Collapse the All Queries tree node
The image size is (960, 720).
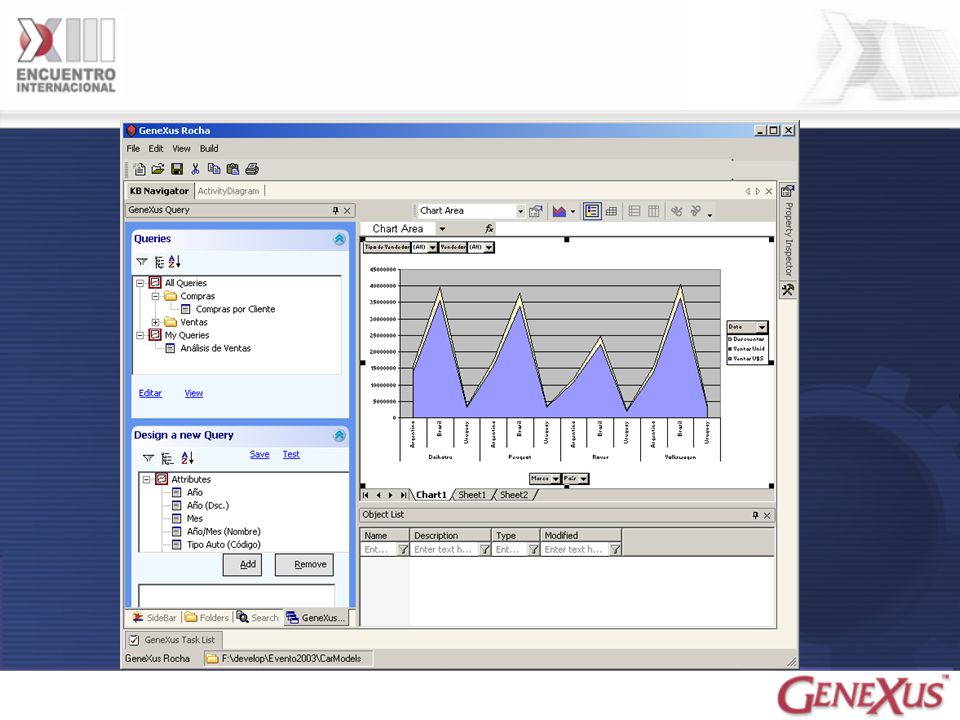click(x=140, y=283)
